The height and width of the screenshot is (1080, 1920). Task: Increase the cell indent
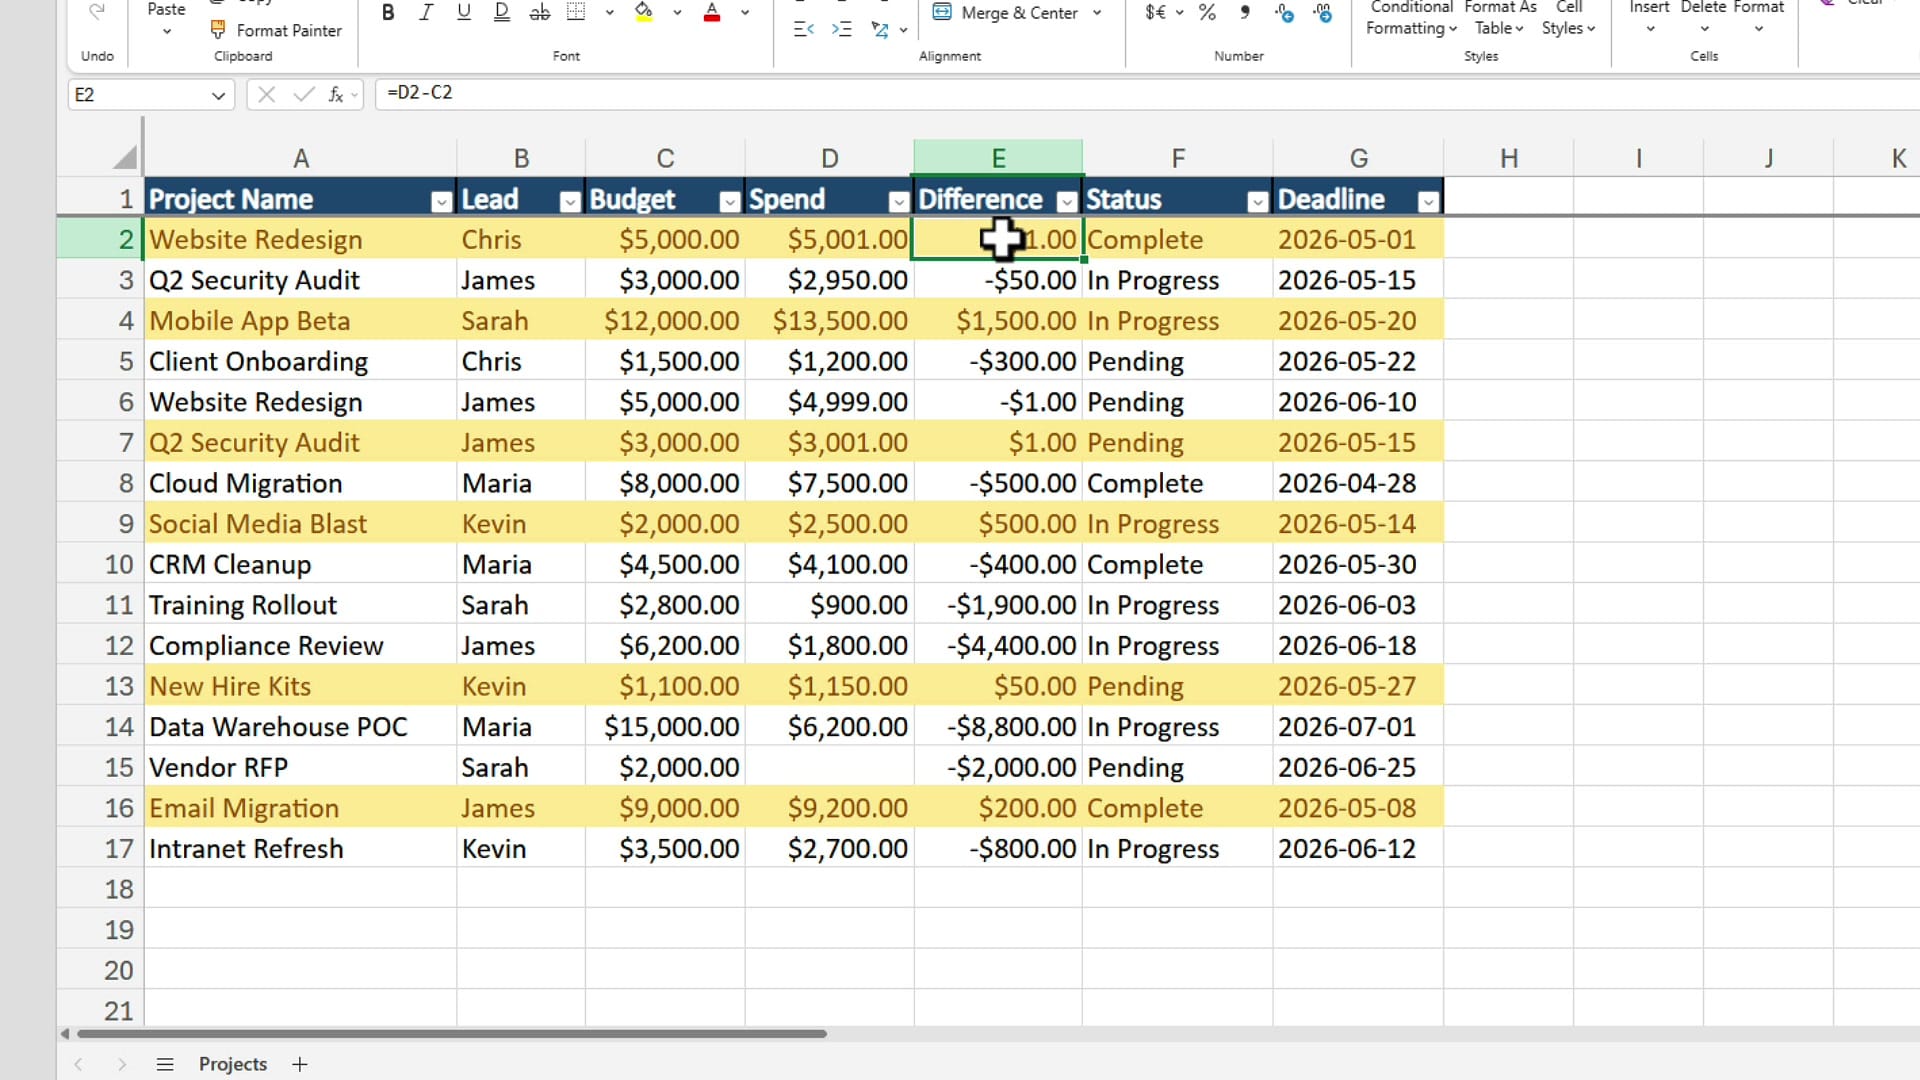842,30
